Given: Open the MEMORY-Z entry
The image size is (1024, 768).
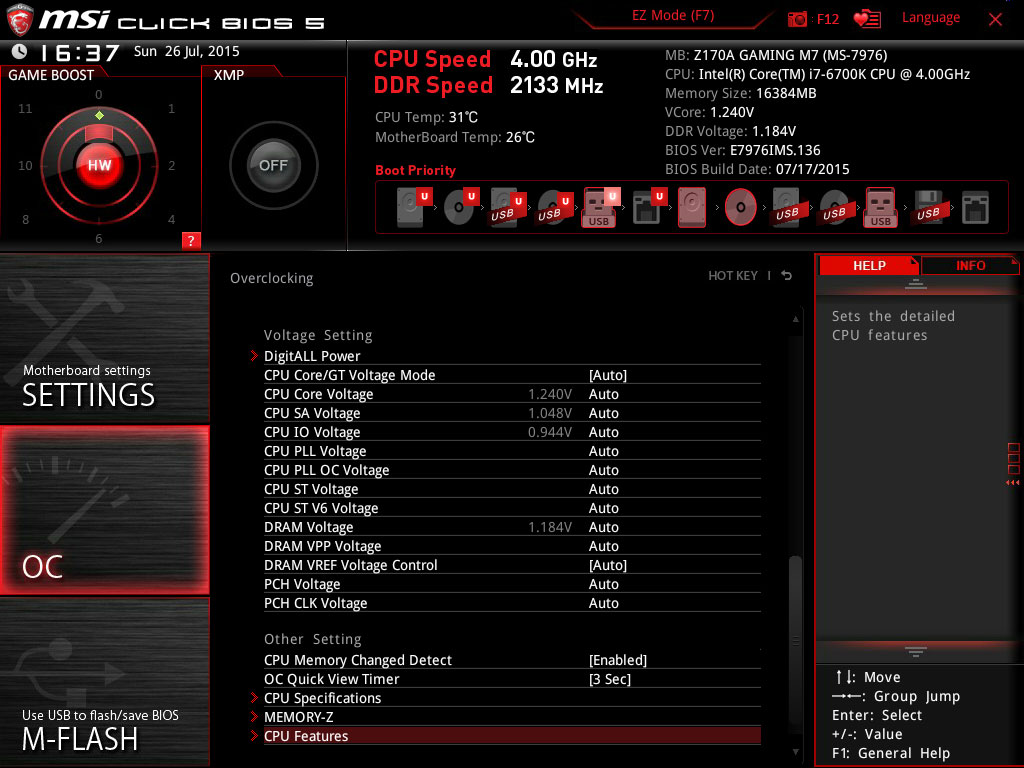Looking at the screenshot, I should point(298,717).
